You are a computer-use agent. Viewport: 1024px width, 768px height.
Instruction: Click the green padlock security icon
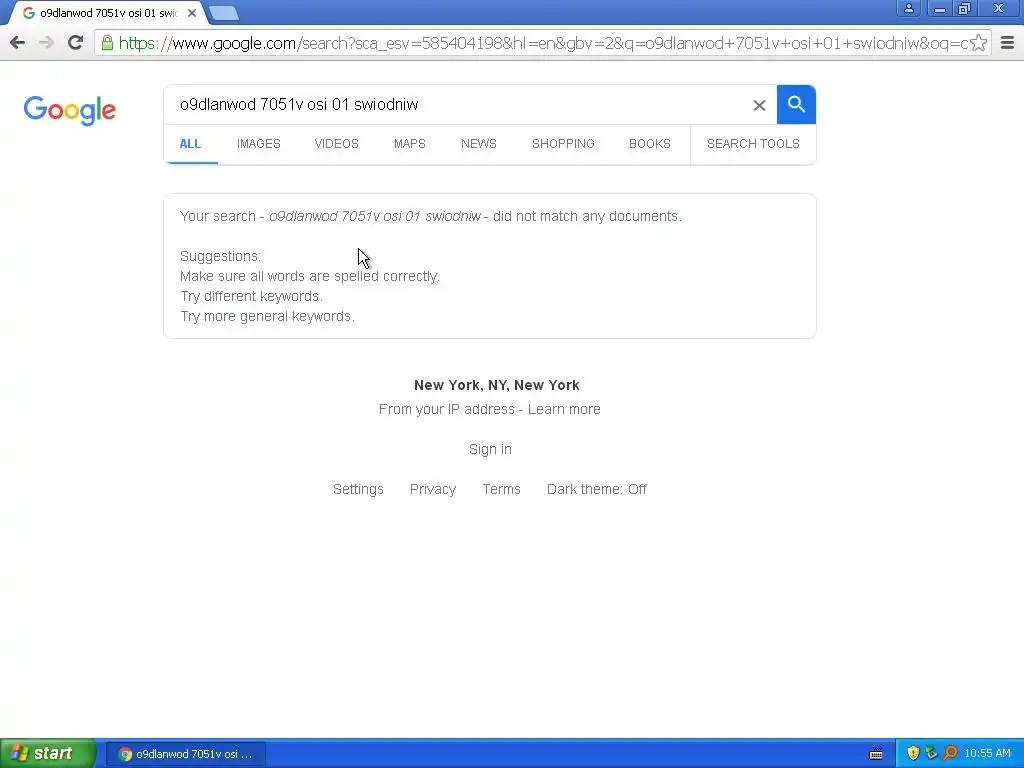(107, 43)
